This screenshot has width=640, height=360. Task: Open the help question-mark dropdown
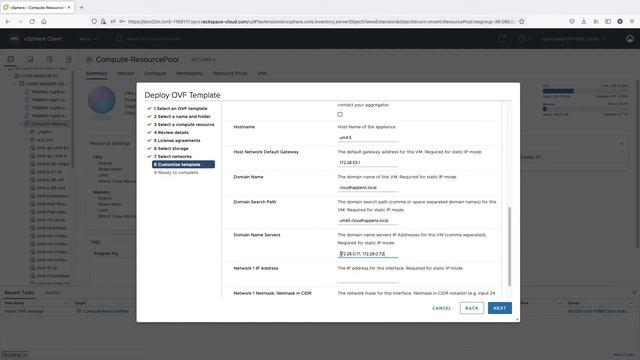[524, 39]
